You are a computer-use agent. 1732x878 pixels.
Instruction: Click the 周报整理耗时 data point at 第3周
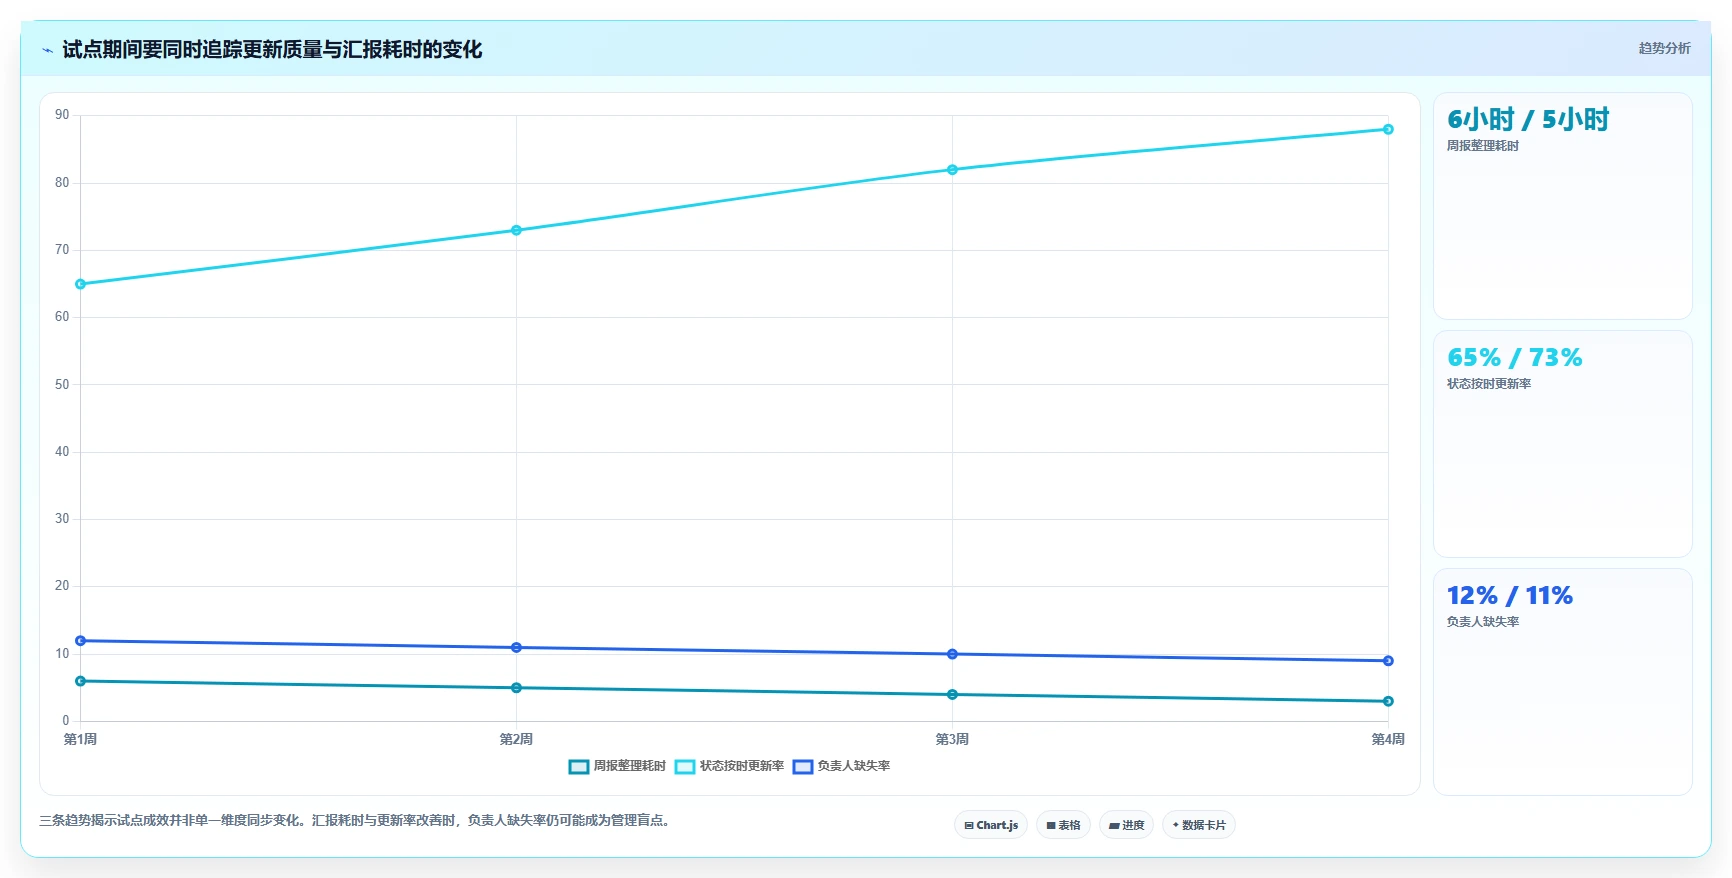(952, 695)
